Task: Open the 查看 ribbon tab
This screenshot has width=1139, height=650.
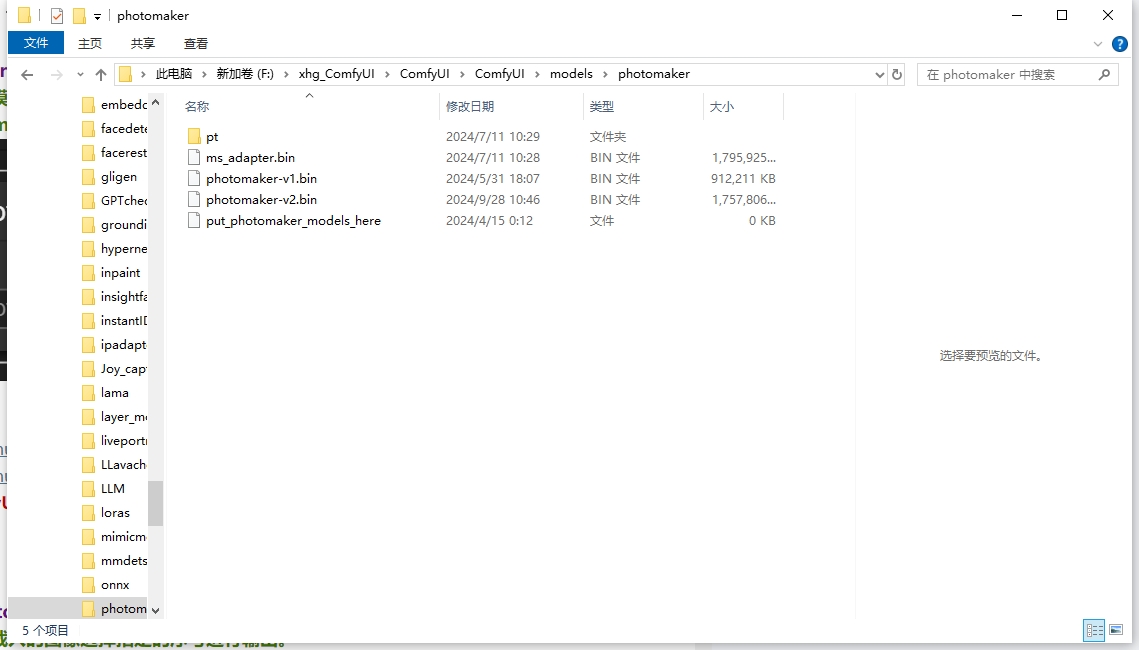Action: tap(196, 43)
